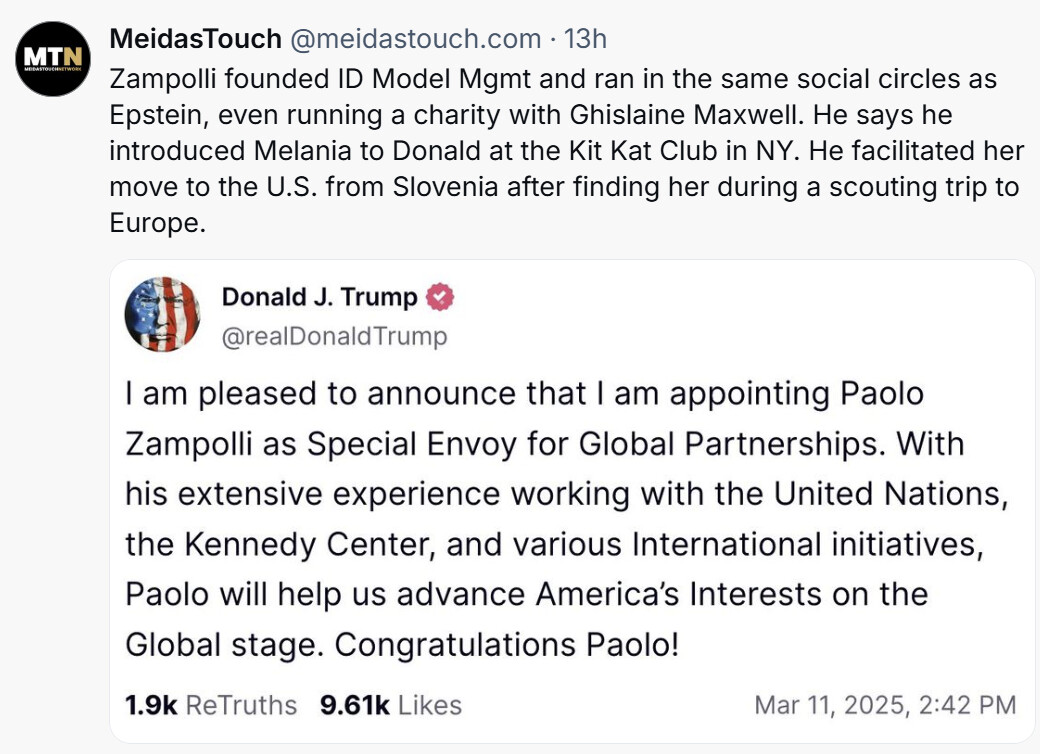Image resolution: width=1040 pixels, height=754 pixels.
Task: Click the Kennedy Center line of quote
Action: 554,544
